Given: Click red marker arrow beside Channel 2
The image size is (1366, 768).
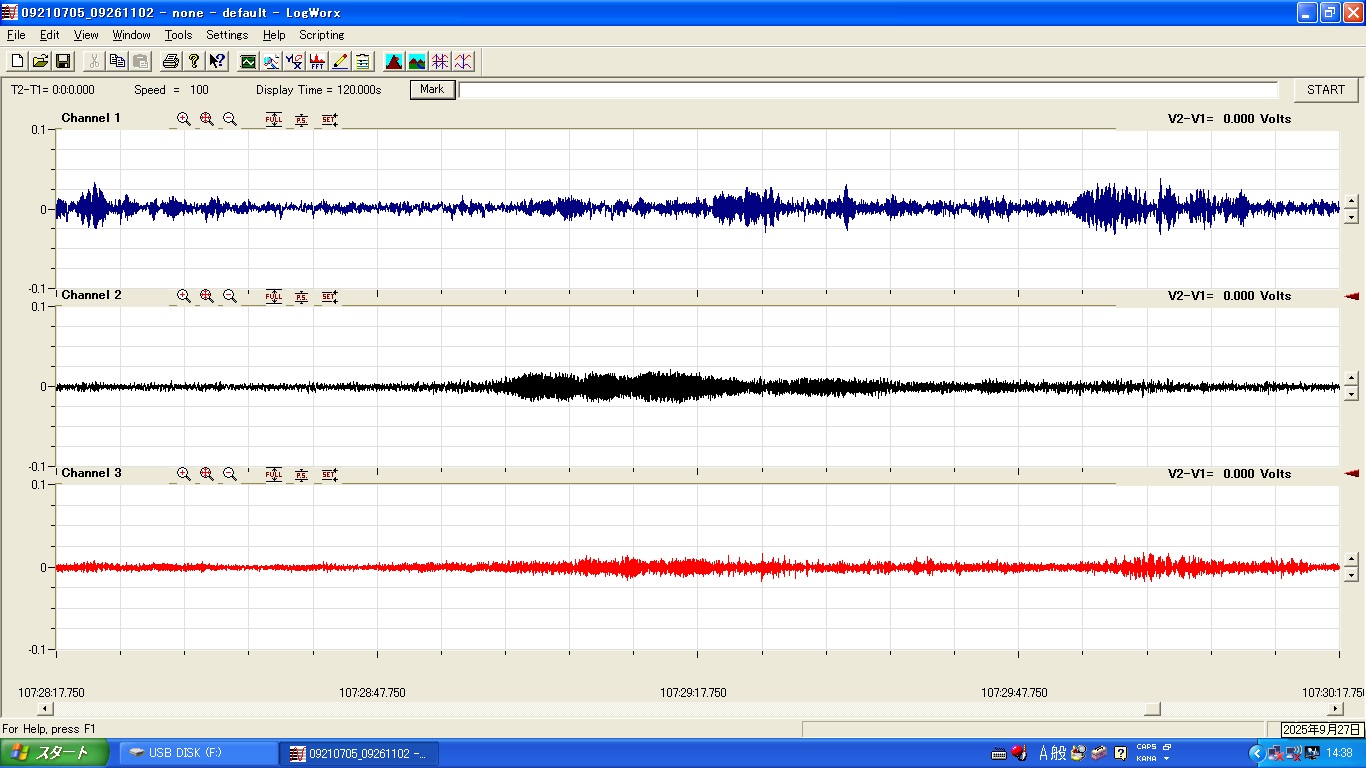Looking at the screenshot, I should 1352,296.
